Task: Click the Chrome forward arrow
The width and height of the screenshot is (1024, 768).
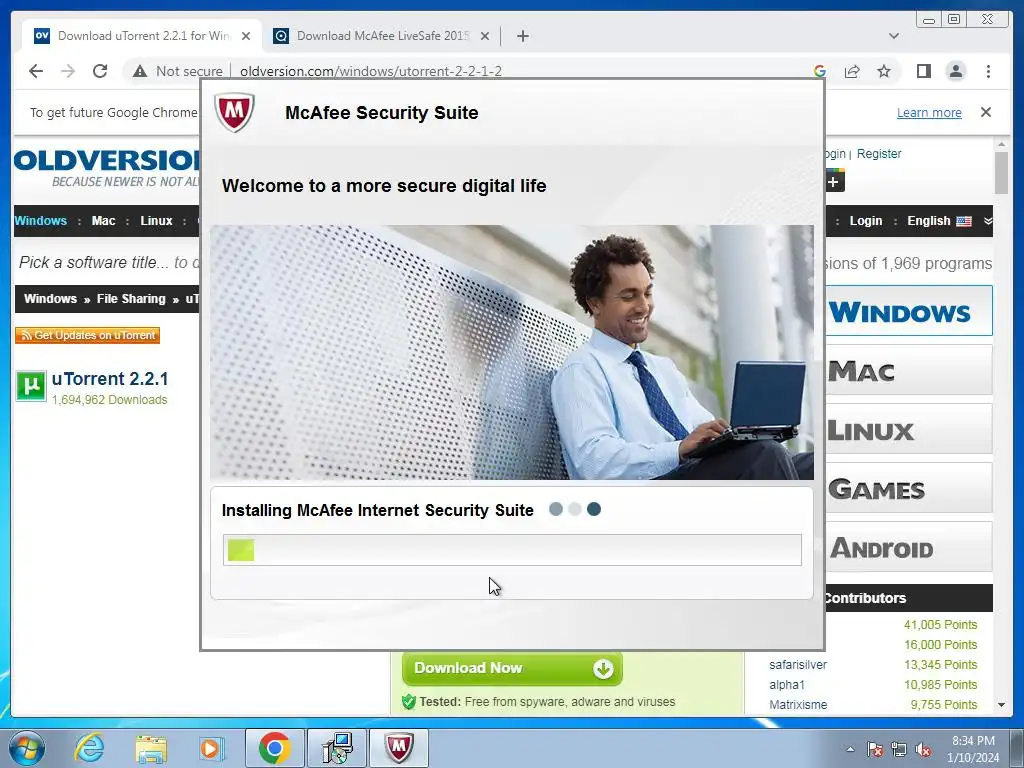Action: point(68,71)
